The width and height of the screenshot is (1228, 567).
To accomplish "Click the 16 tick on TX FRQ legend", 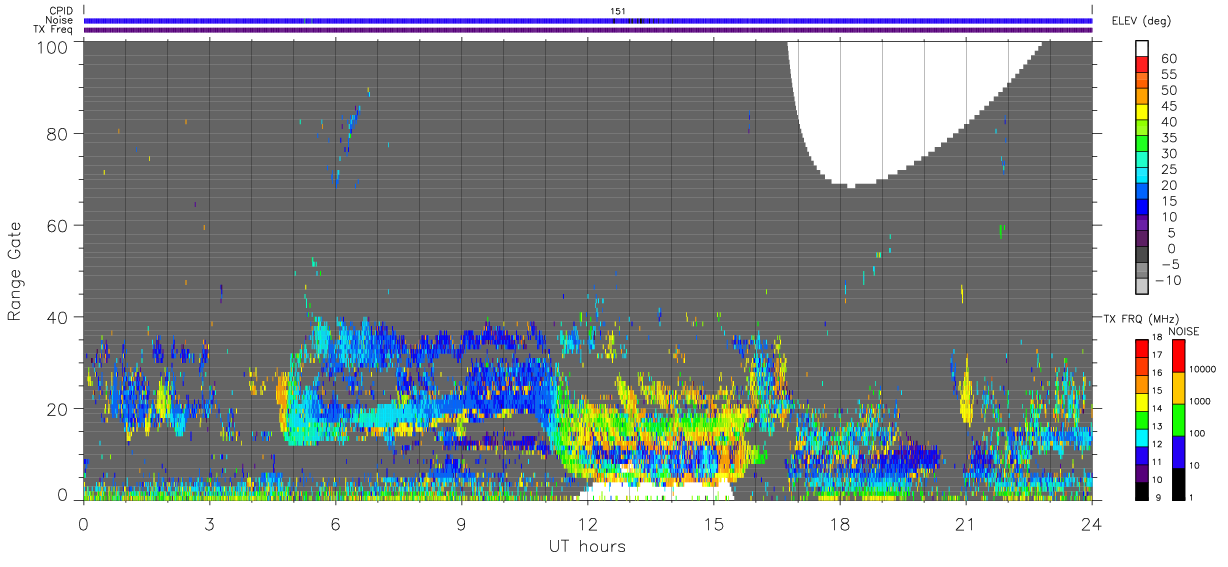I will 1158,372.
